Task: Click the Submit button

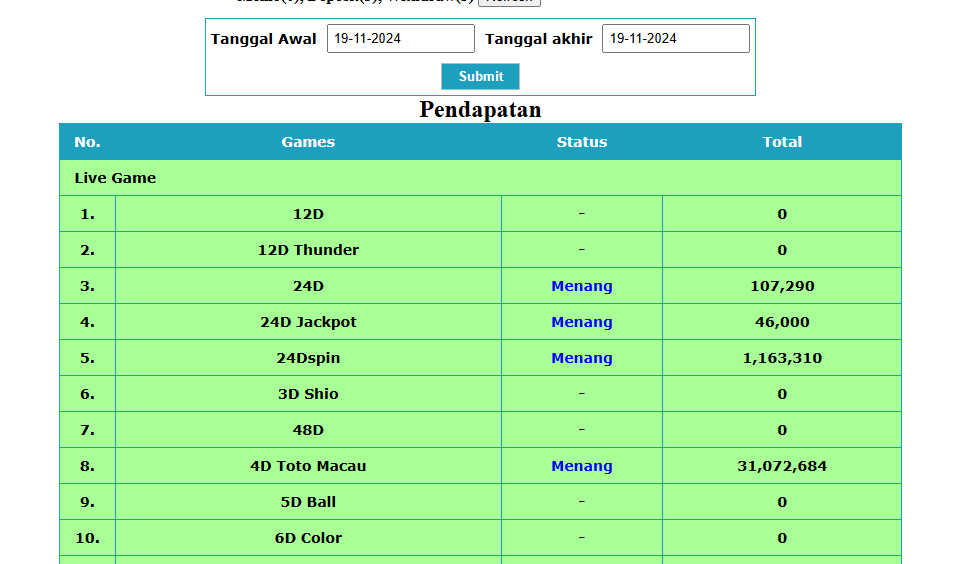Action: pyautogui.click(x=480, y=76)
